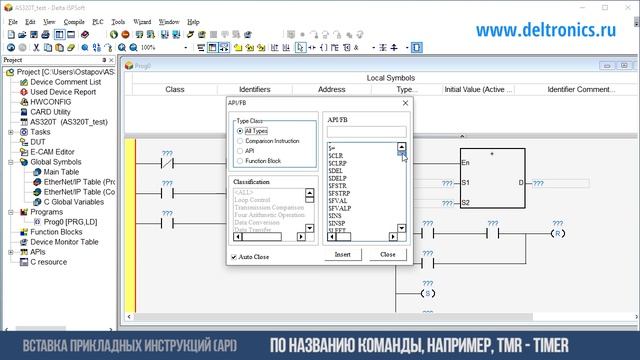Open the zoom percentage dropdown

[x=186, y=48]
